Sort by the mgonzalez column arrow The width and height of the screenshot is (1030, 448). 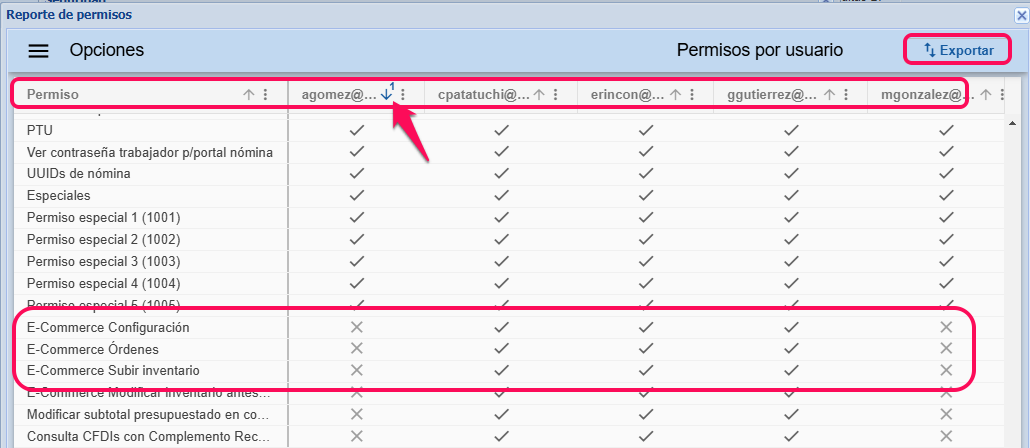coord(987,95)
